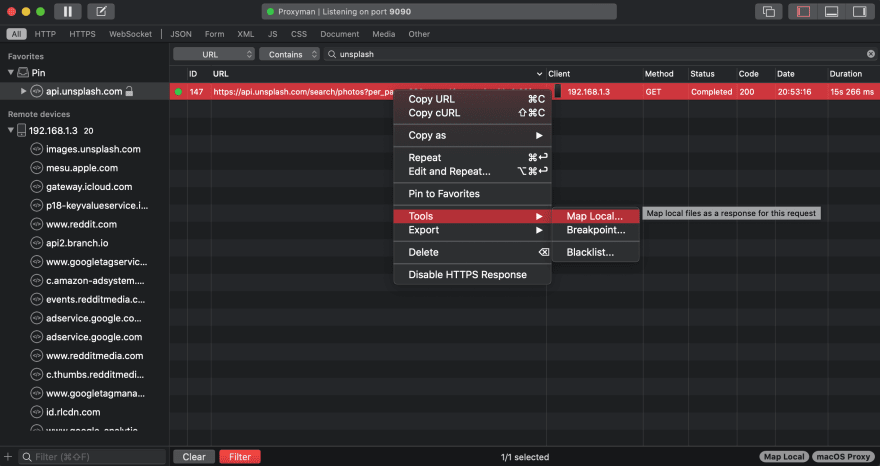Select mesu.apple.com in the sidebar

(82, 168)
